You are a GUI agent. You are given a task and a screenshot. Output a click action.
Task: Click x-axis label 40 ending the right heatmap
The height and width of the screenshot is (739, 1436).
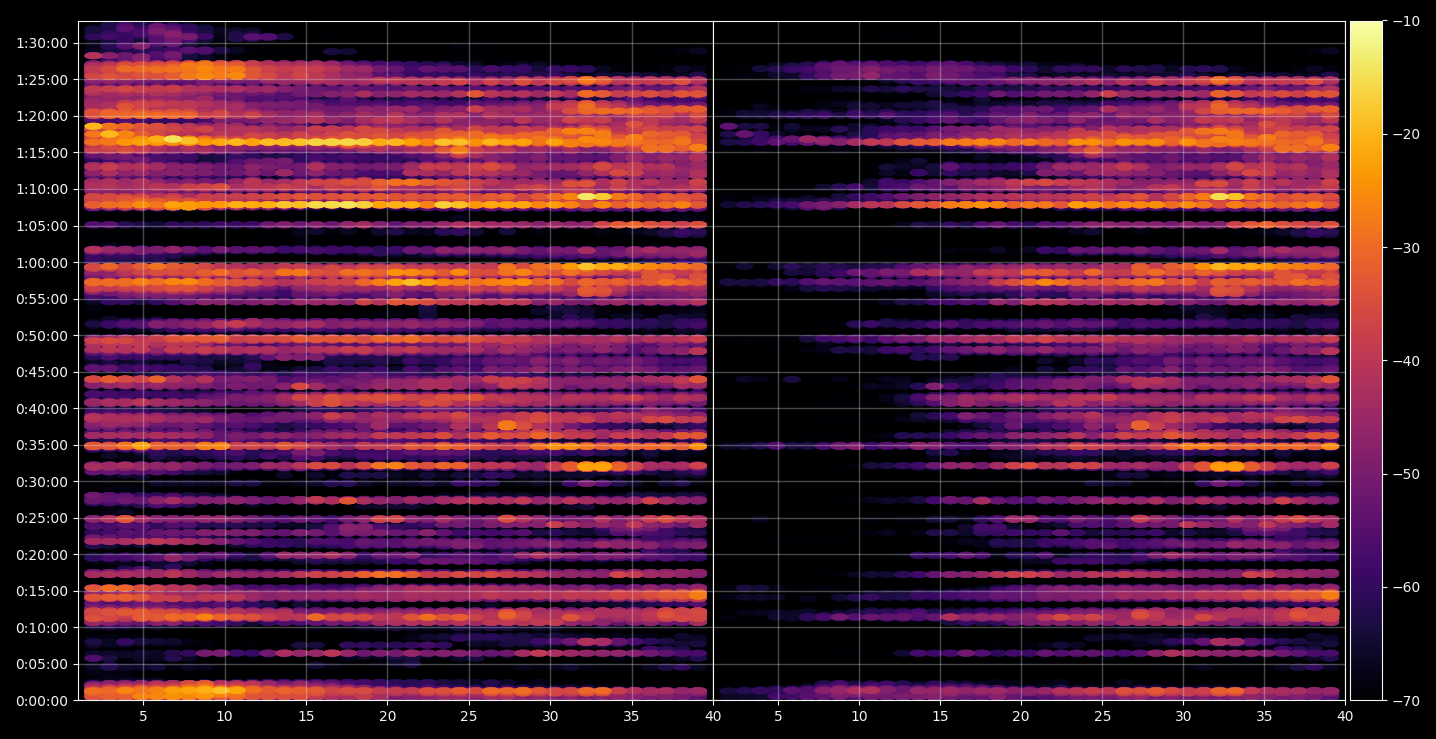pos(1345,717)
